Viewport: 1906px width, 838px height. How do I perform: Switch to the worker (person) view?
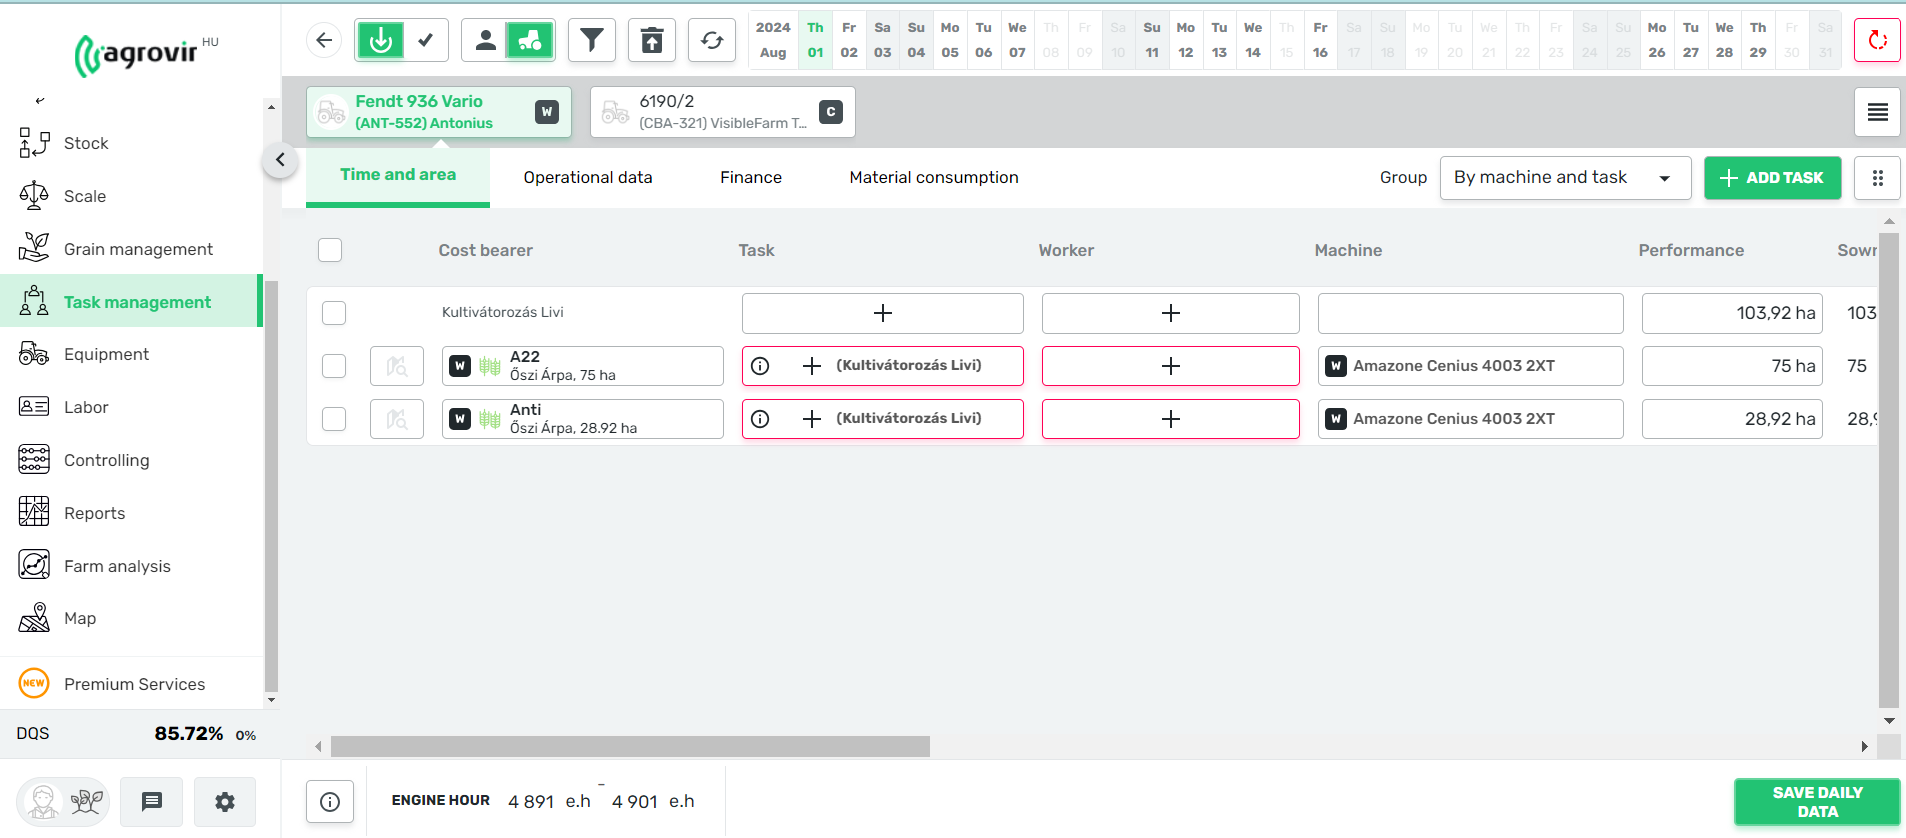(485, 40)
